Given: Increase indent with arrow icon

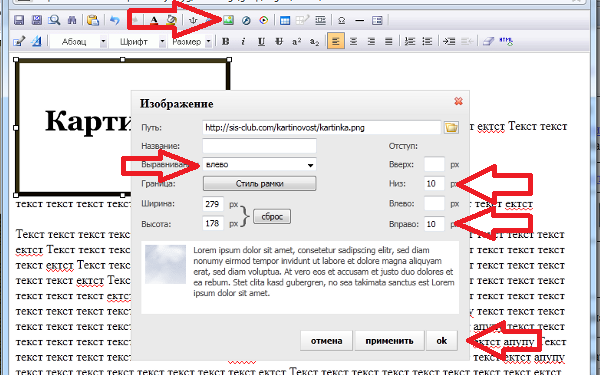Looking at the screenshot, I should 449,41.
